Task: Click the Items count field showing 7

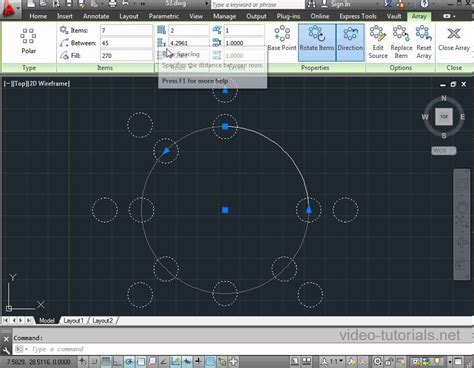Action: 126,30
